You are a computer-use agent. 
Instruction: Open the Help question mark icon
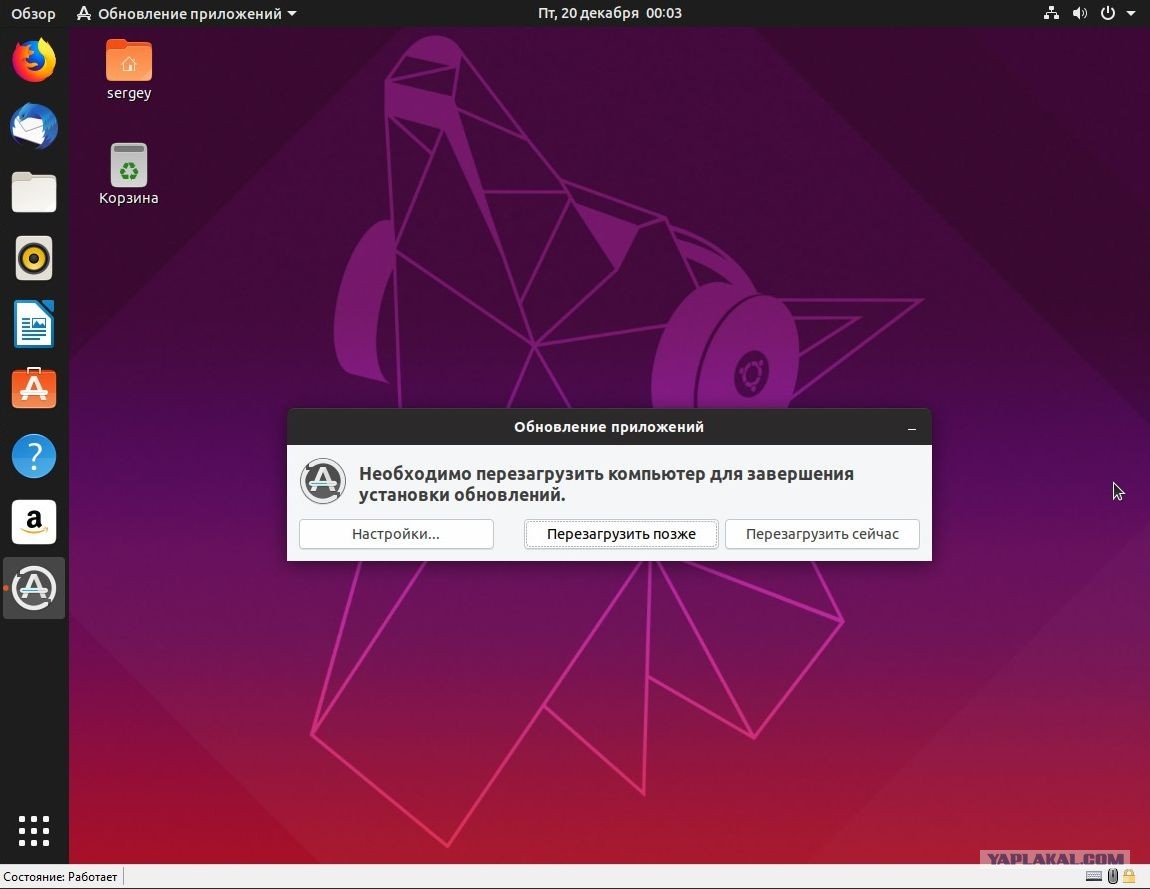point(34,456)
